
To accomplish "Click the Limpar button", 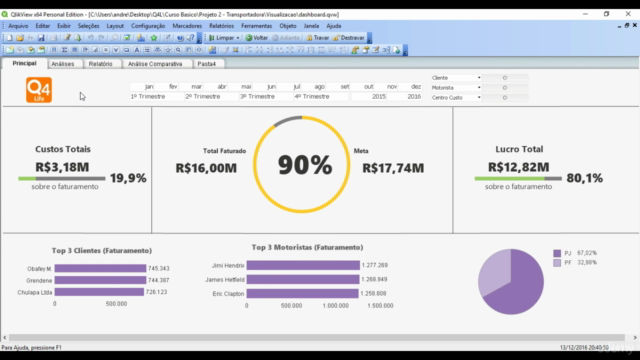I will (221, 38).
